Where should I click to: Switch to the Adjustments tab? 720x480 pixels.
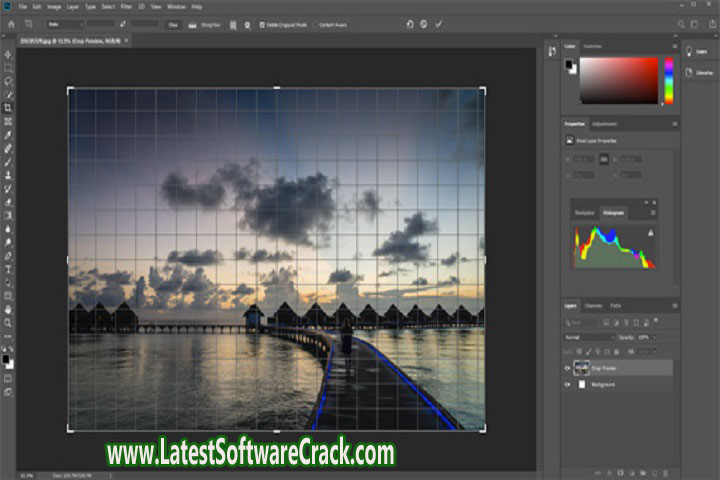click(x=604, y=124)
